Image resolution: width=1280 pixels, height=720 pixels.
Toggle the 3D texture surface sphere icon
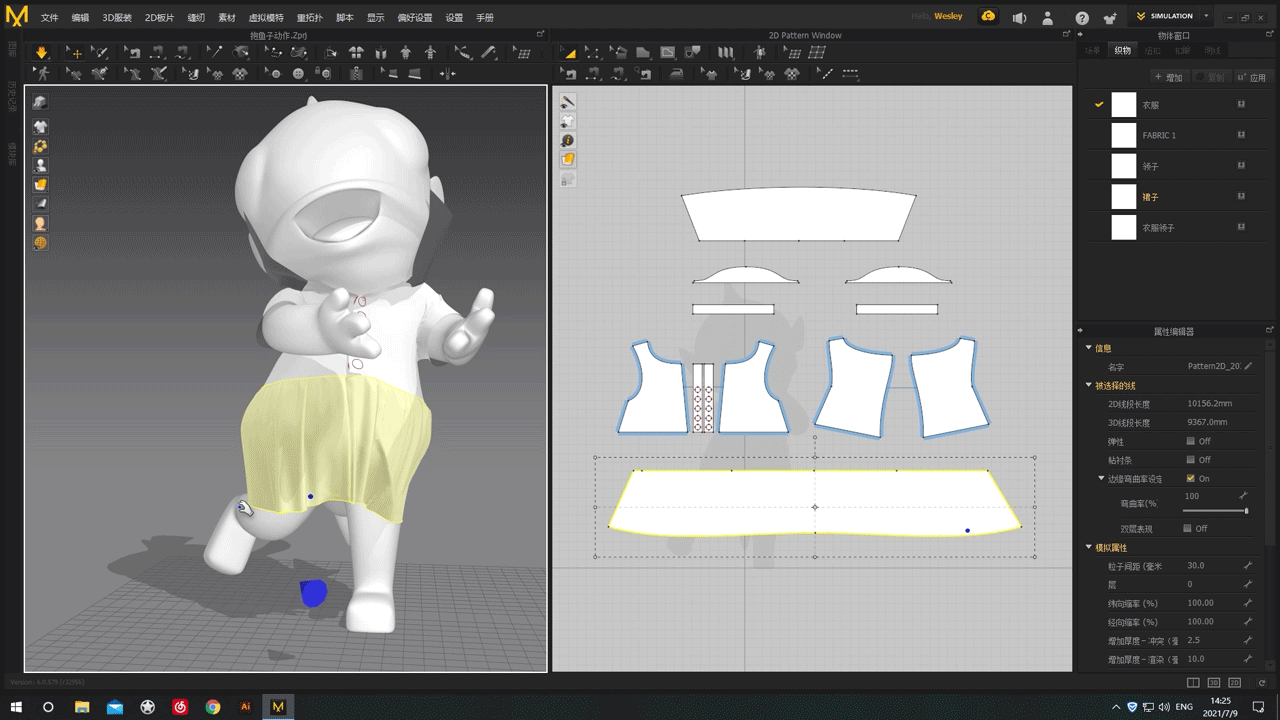(40, 242)
